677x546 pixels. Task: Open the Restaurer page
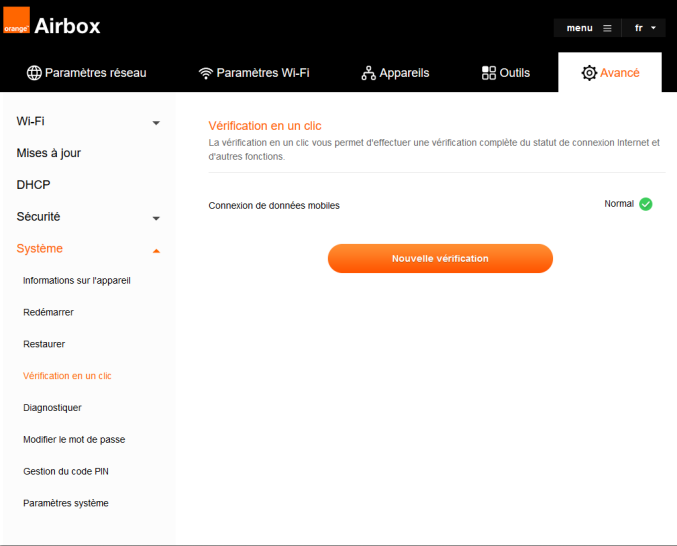click(x=44, y=344)
